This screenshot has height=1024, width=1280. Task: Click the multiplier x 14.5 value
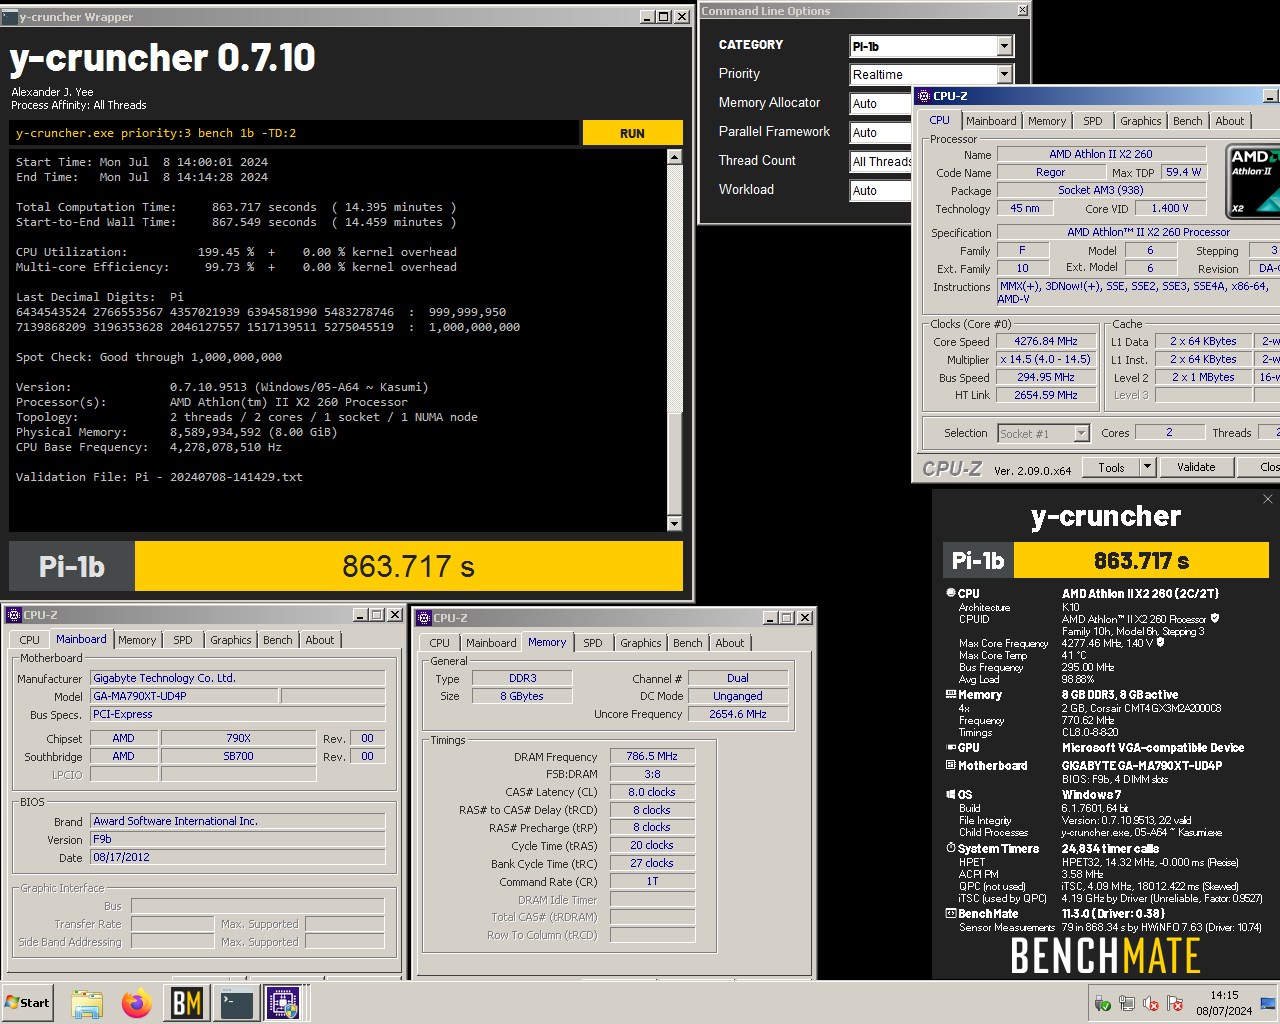click(1046, 359)
